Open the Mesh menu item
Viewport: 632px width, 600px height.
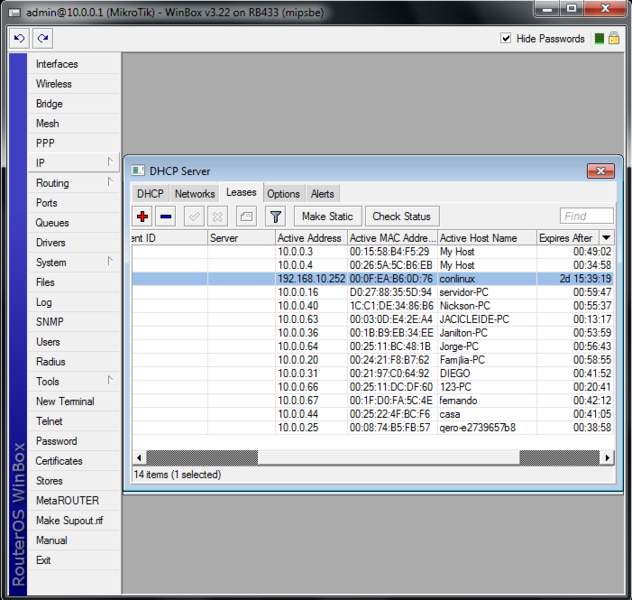74,123
